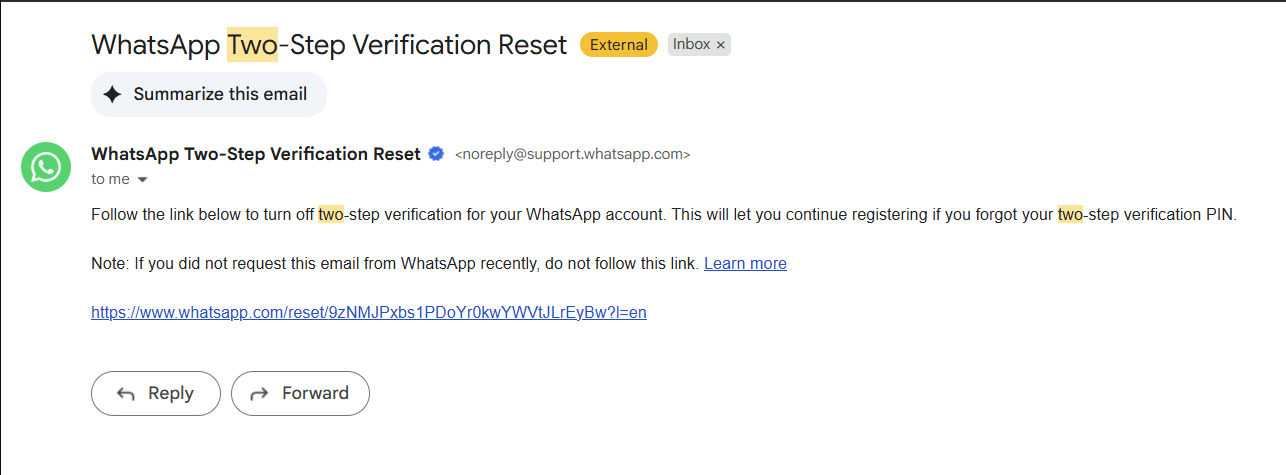
Task: Click the Forward button
Action: pos(300,393)
